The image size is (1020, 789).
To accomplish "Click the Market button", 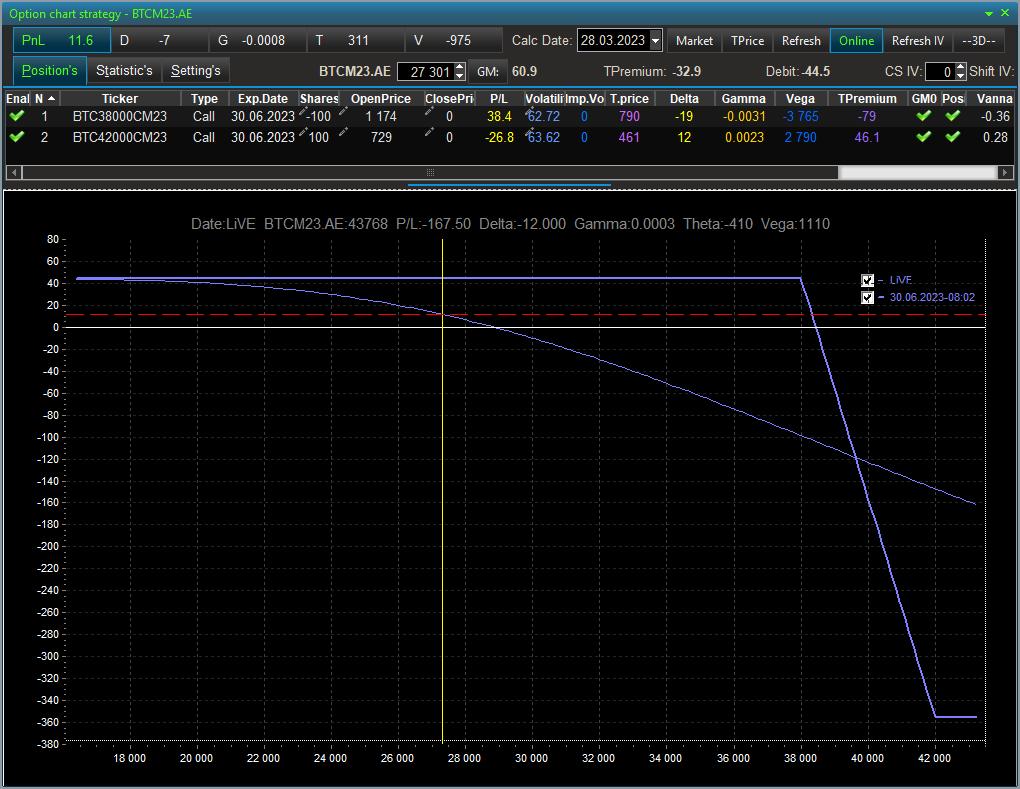I will click(x=694, y=40).
